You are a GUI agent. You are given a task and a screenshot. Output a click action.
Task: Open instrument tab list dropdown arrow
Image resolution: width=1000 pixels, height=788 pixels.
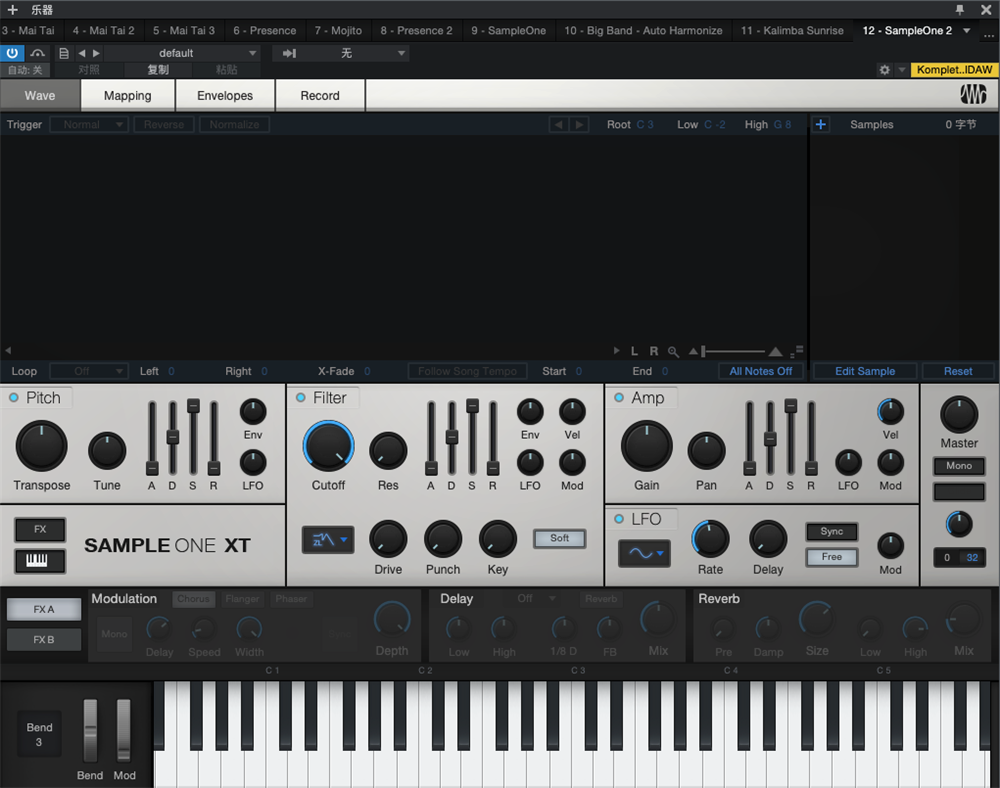coord(967,30)
